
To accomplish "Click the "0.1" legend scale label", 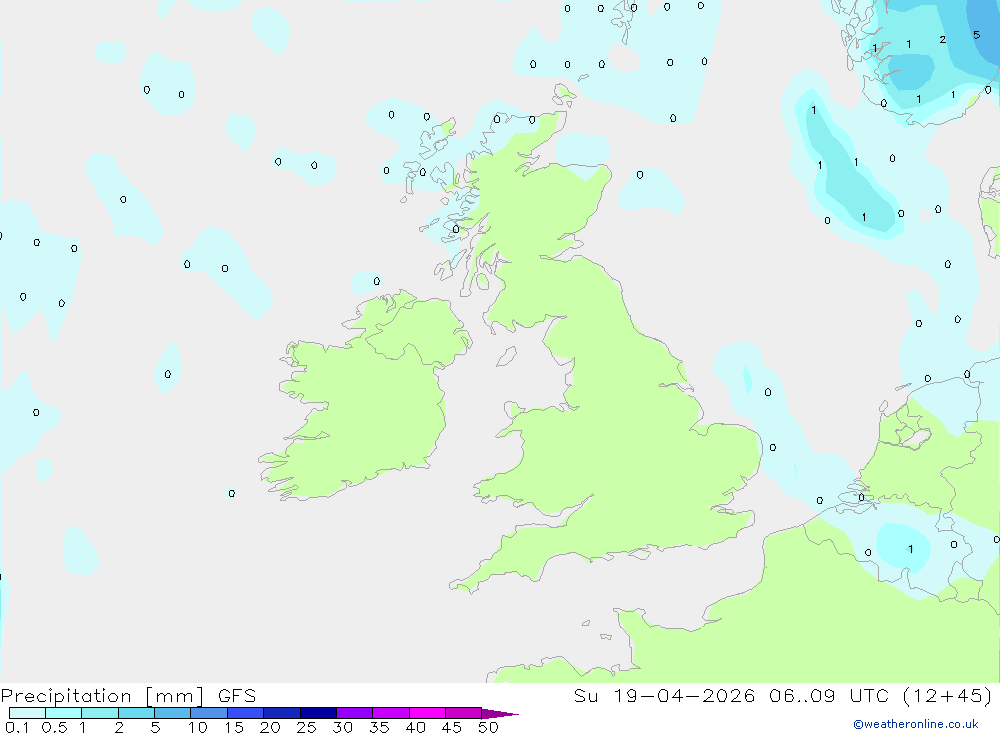I will click(17, 727).
